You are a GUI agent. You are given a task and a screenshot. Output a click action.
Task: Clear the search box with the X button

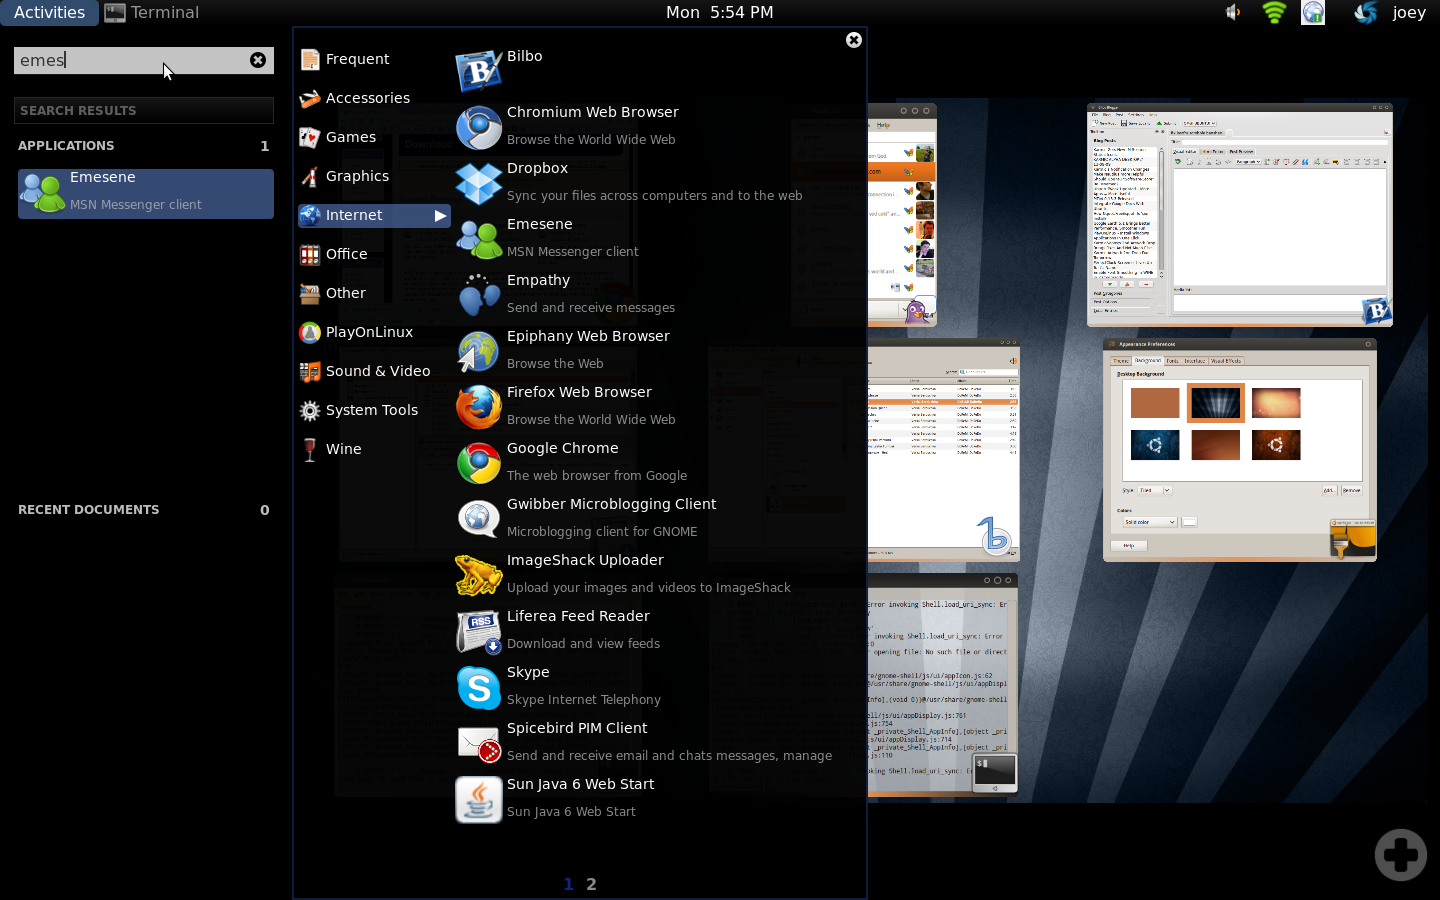point(258,60)
